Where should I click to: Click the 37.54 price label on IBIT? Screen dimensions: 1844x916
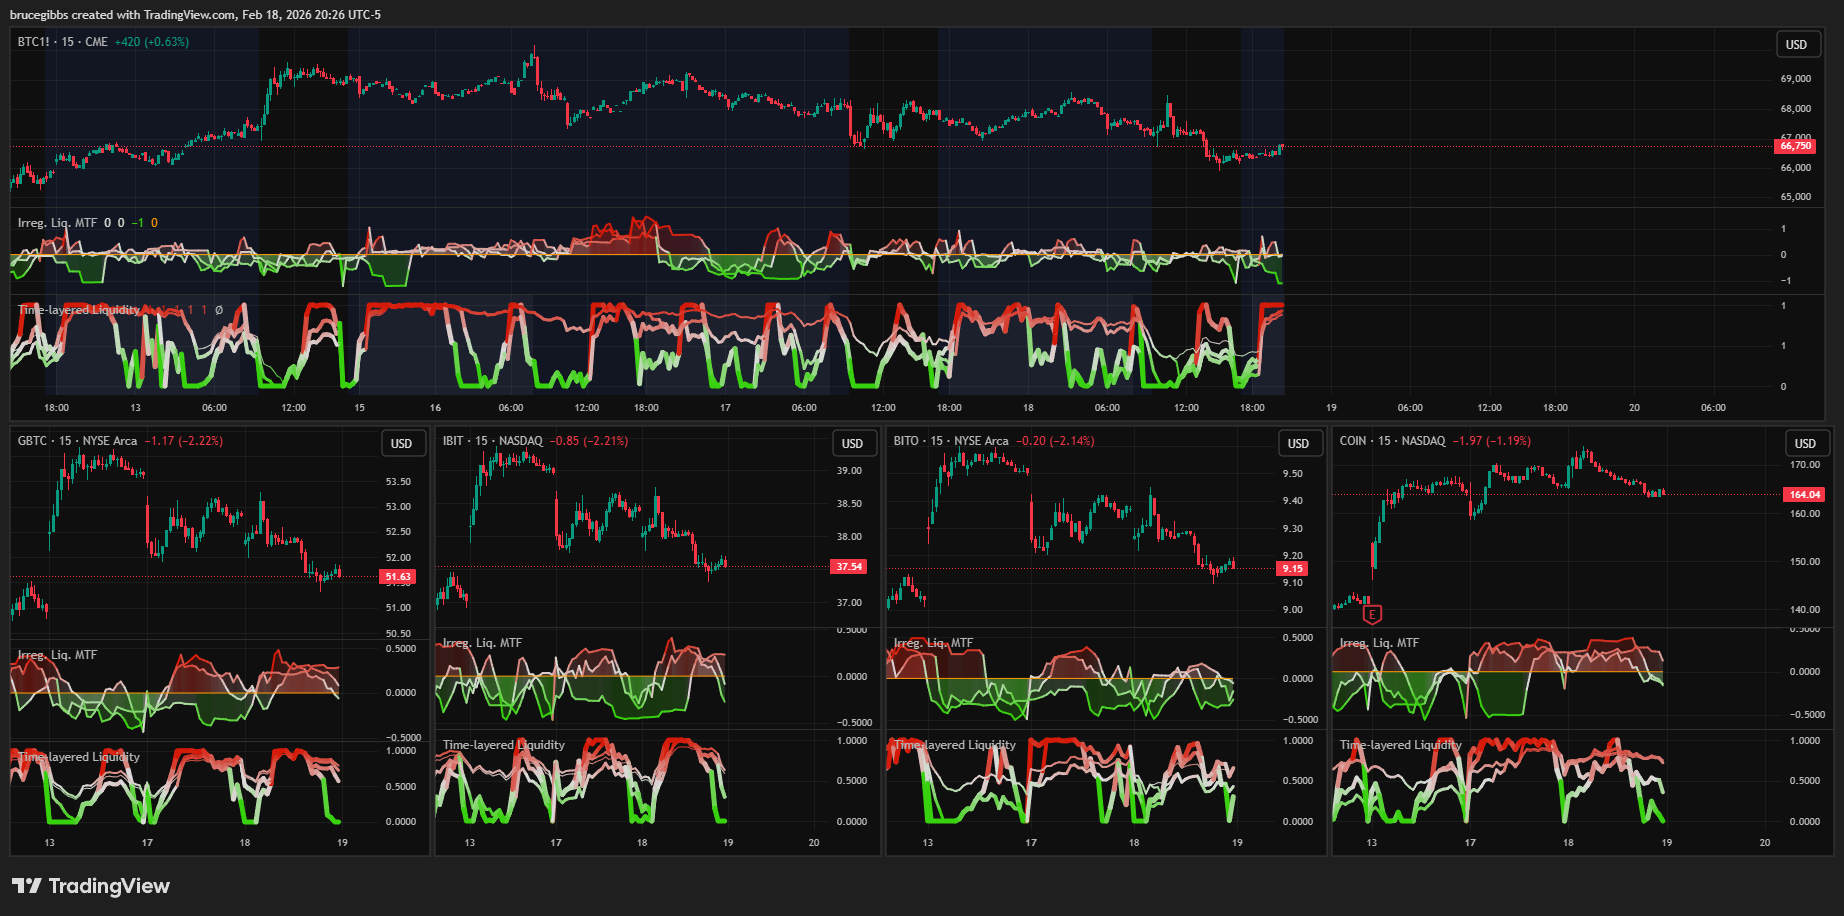tap(849, 567)
